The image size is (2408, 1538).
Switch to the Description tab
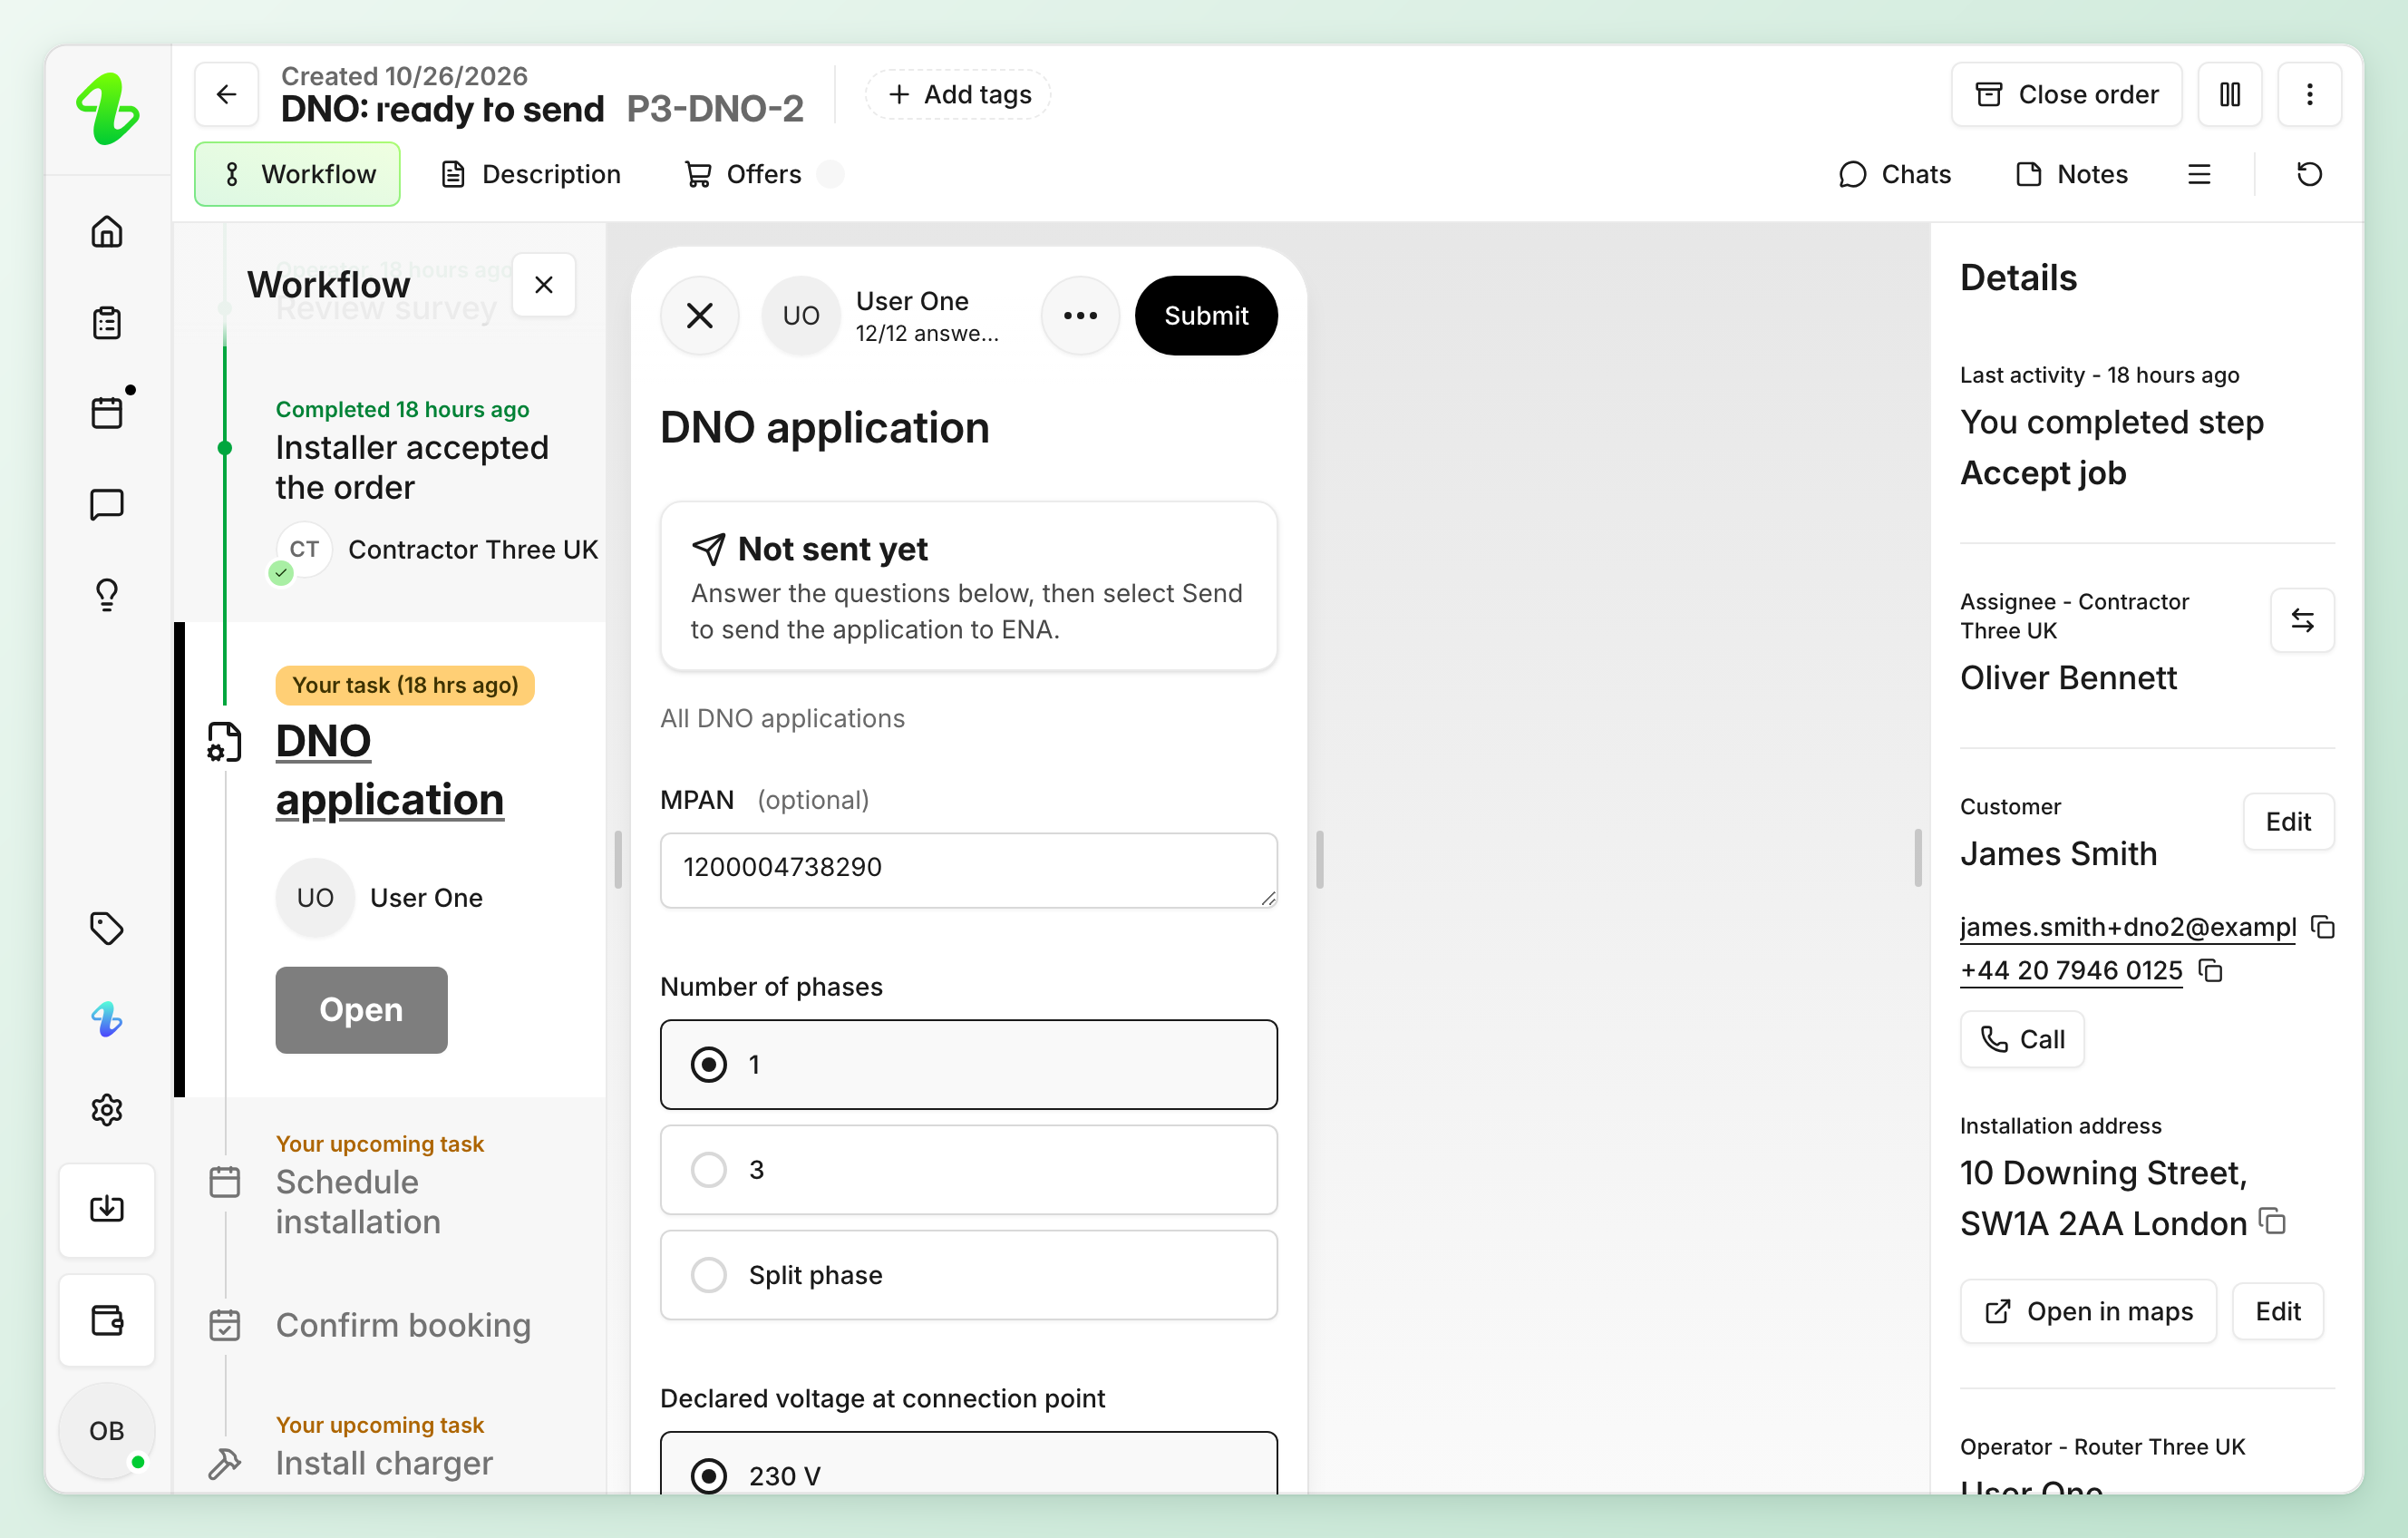pos(531,174)
